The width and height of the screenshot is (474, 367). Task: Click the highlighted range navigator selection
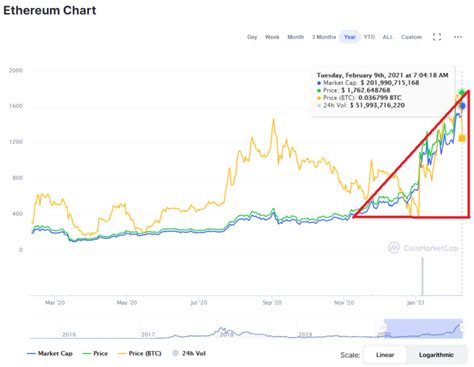[x=423, y=329]
